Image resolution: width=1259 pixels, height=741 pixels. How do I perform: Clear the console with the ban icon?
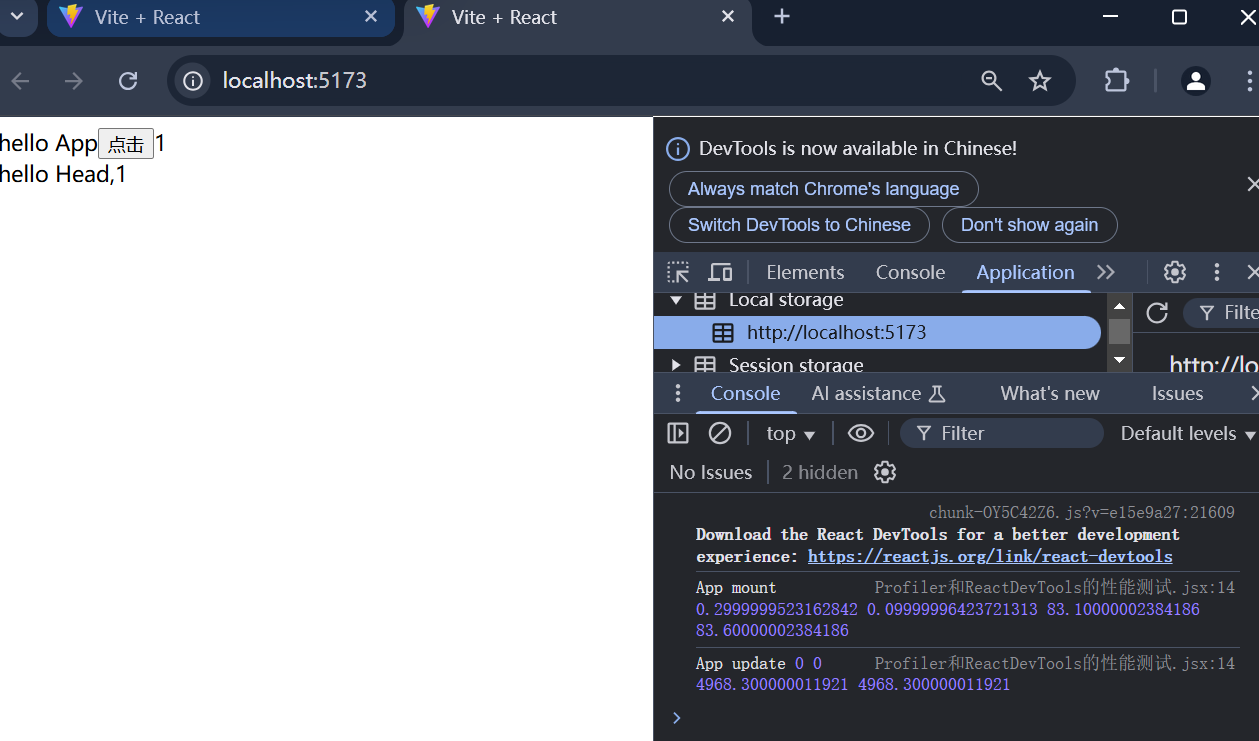(x=720, y=433)
